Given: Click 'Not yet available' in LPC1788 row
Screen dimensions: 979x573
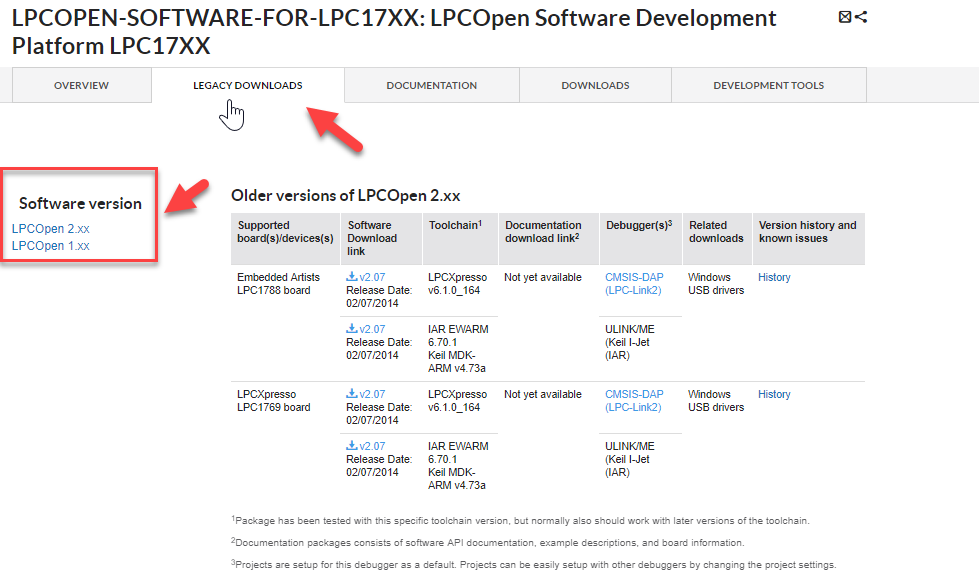Looking at the screenshot, I should 543,277.
